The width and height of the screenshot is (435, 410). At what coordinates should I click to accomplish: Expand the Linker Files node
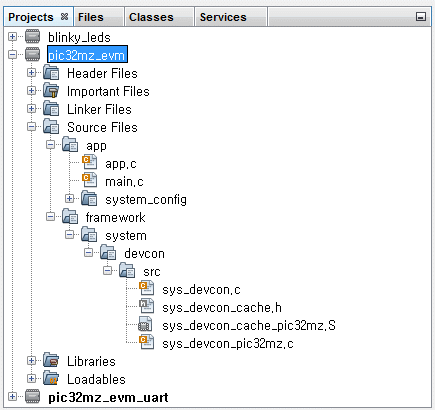(31, 108)
